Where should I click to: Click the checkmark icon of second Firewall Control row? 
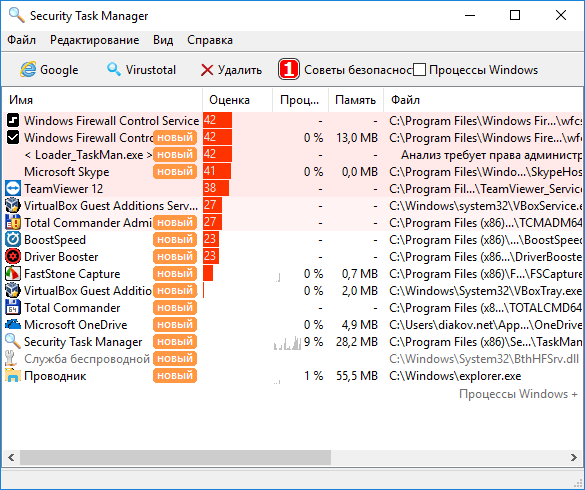13,137
